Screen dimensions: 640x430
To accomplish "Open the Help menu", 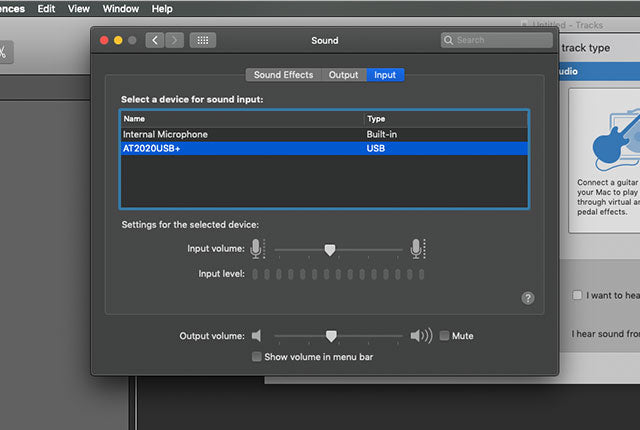I will tap(162, 8).
